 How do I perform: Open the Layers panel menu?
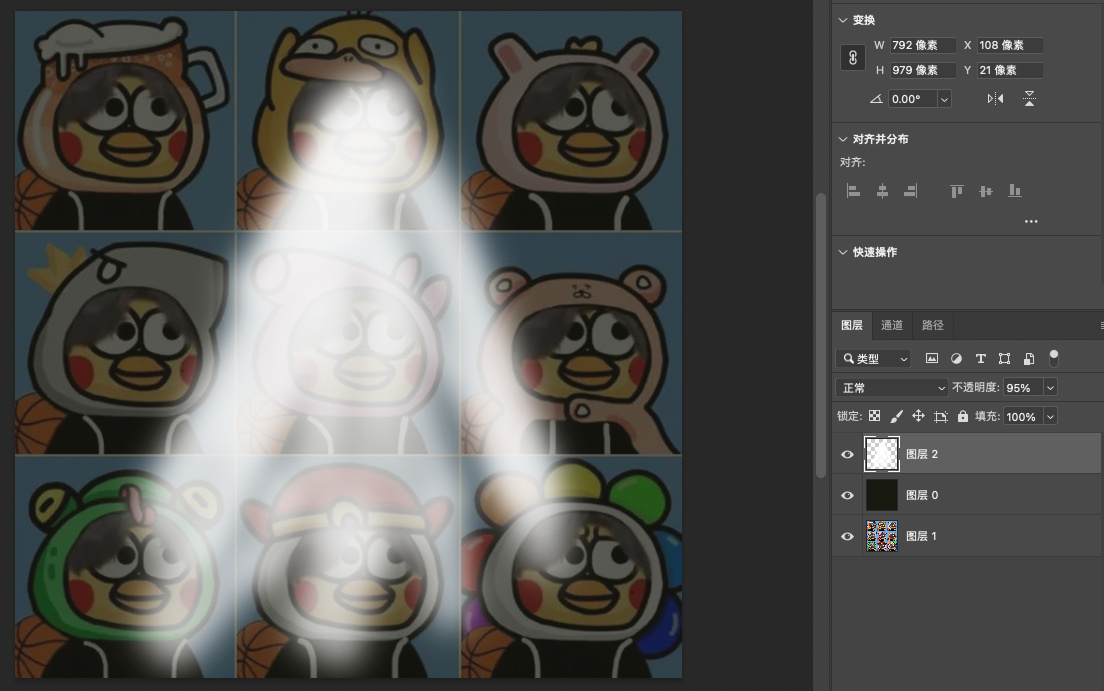point(1101,325)
